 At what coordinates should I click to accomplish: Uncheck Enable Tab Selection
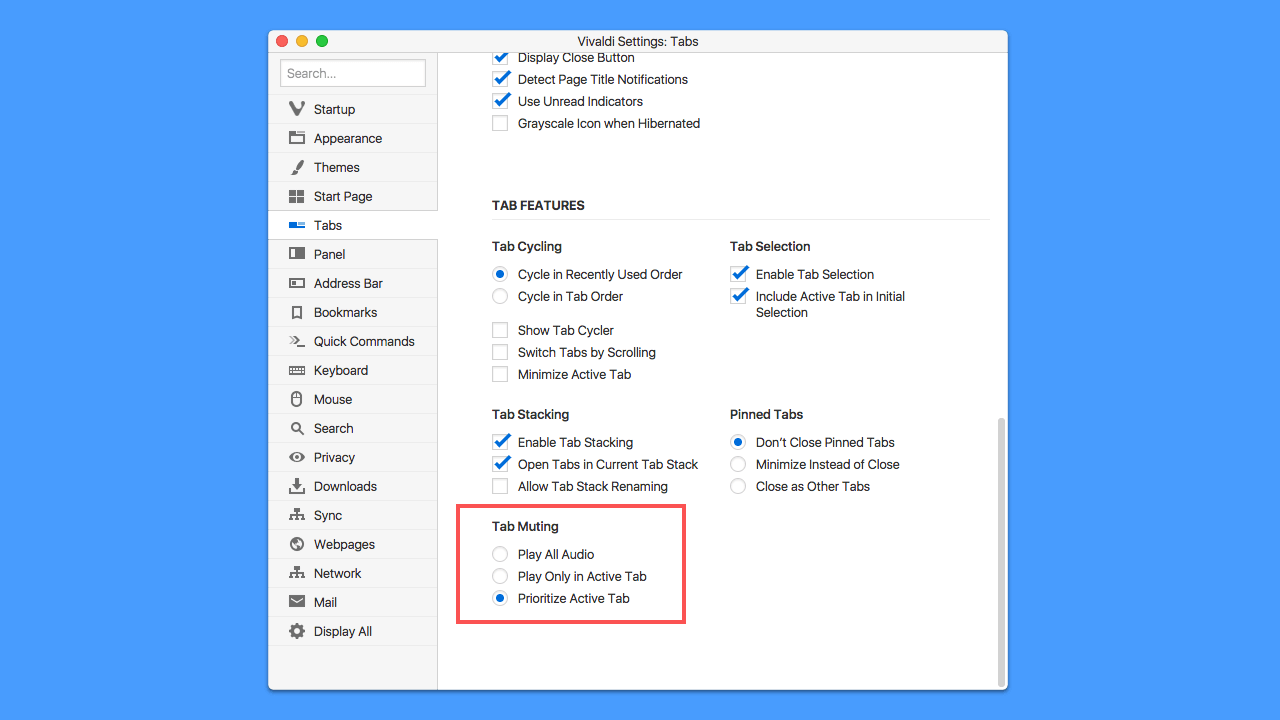738,274
